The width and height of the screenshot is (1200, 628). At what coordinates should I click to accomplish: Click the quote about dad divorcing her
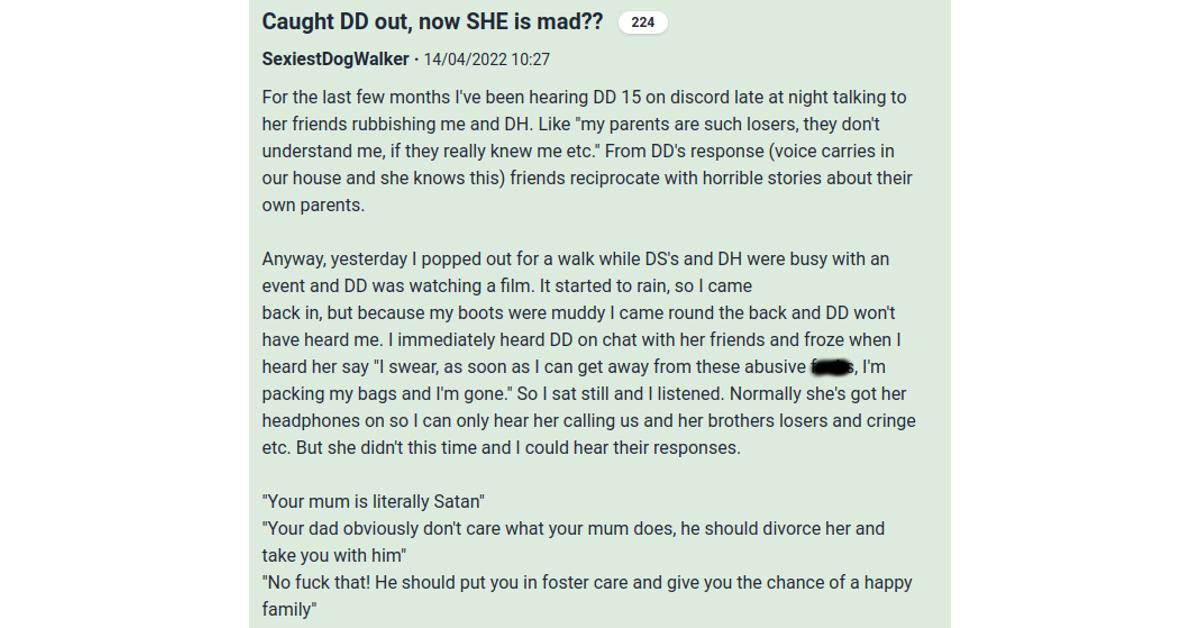573,541
